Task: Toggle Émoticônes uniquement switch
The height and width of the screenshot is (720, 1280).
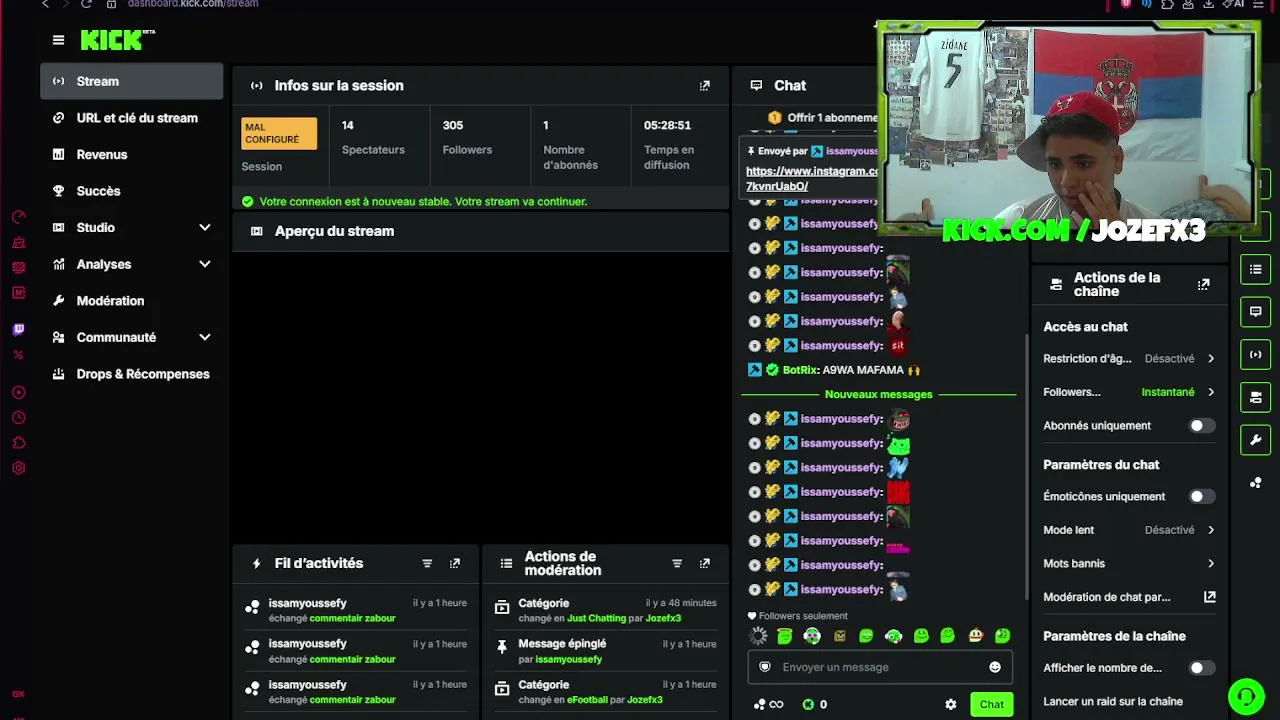Action: tap(1201, 497)
